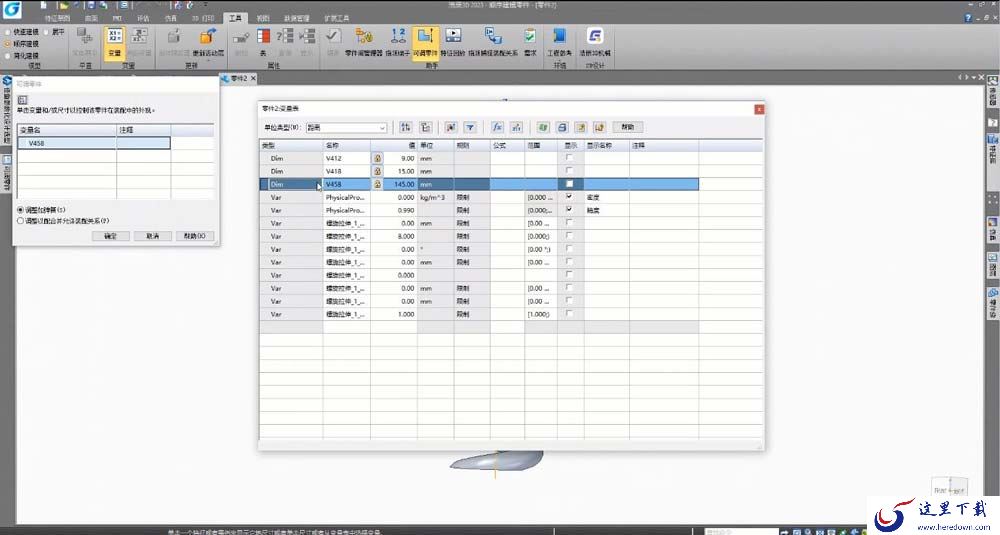The width and height of the screenshot is (1000, 535).
Task: Click the 15.00 value cell
Action: pyautogui.click(x=401, y=171)
